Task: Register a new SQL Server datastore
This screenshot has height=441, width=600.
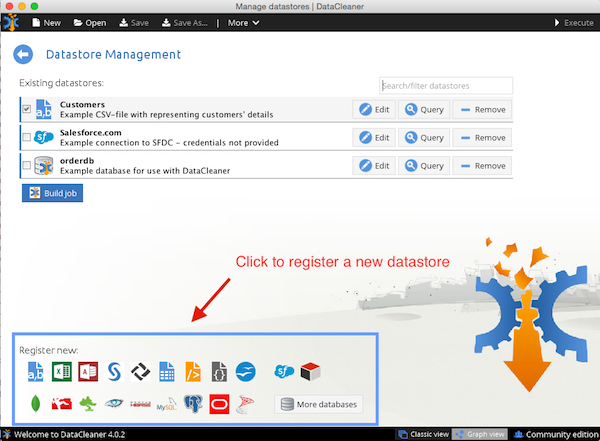Action: [x=245, y=404]
